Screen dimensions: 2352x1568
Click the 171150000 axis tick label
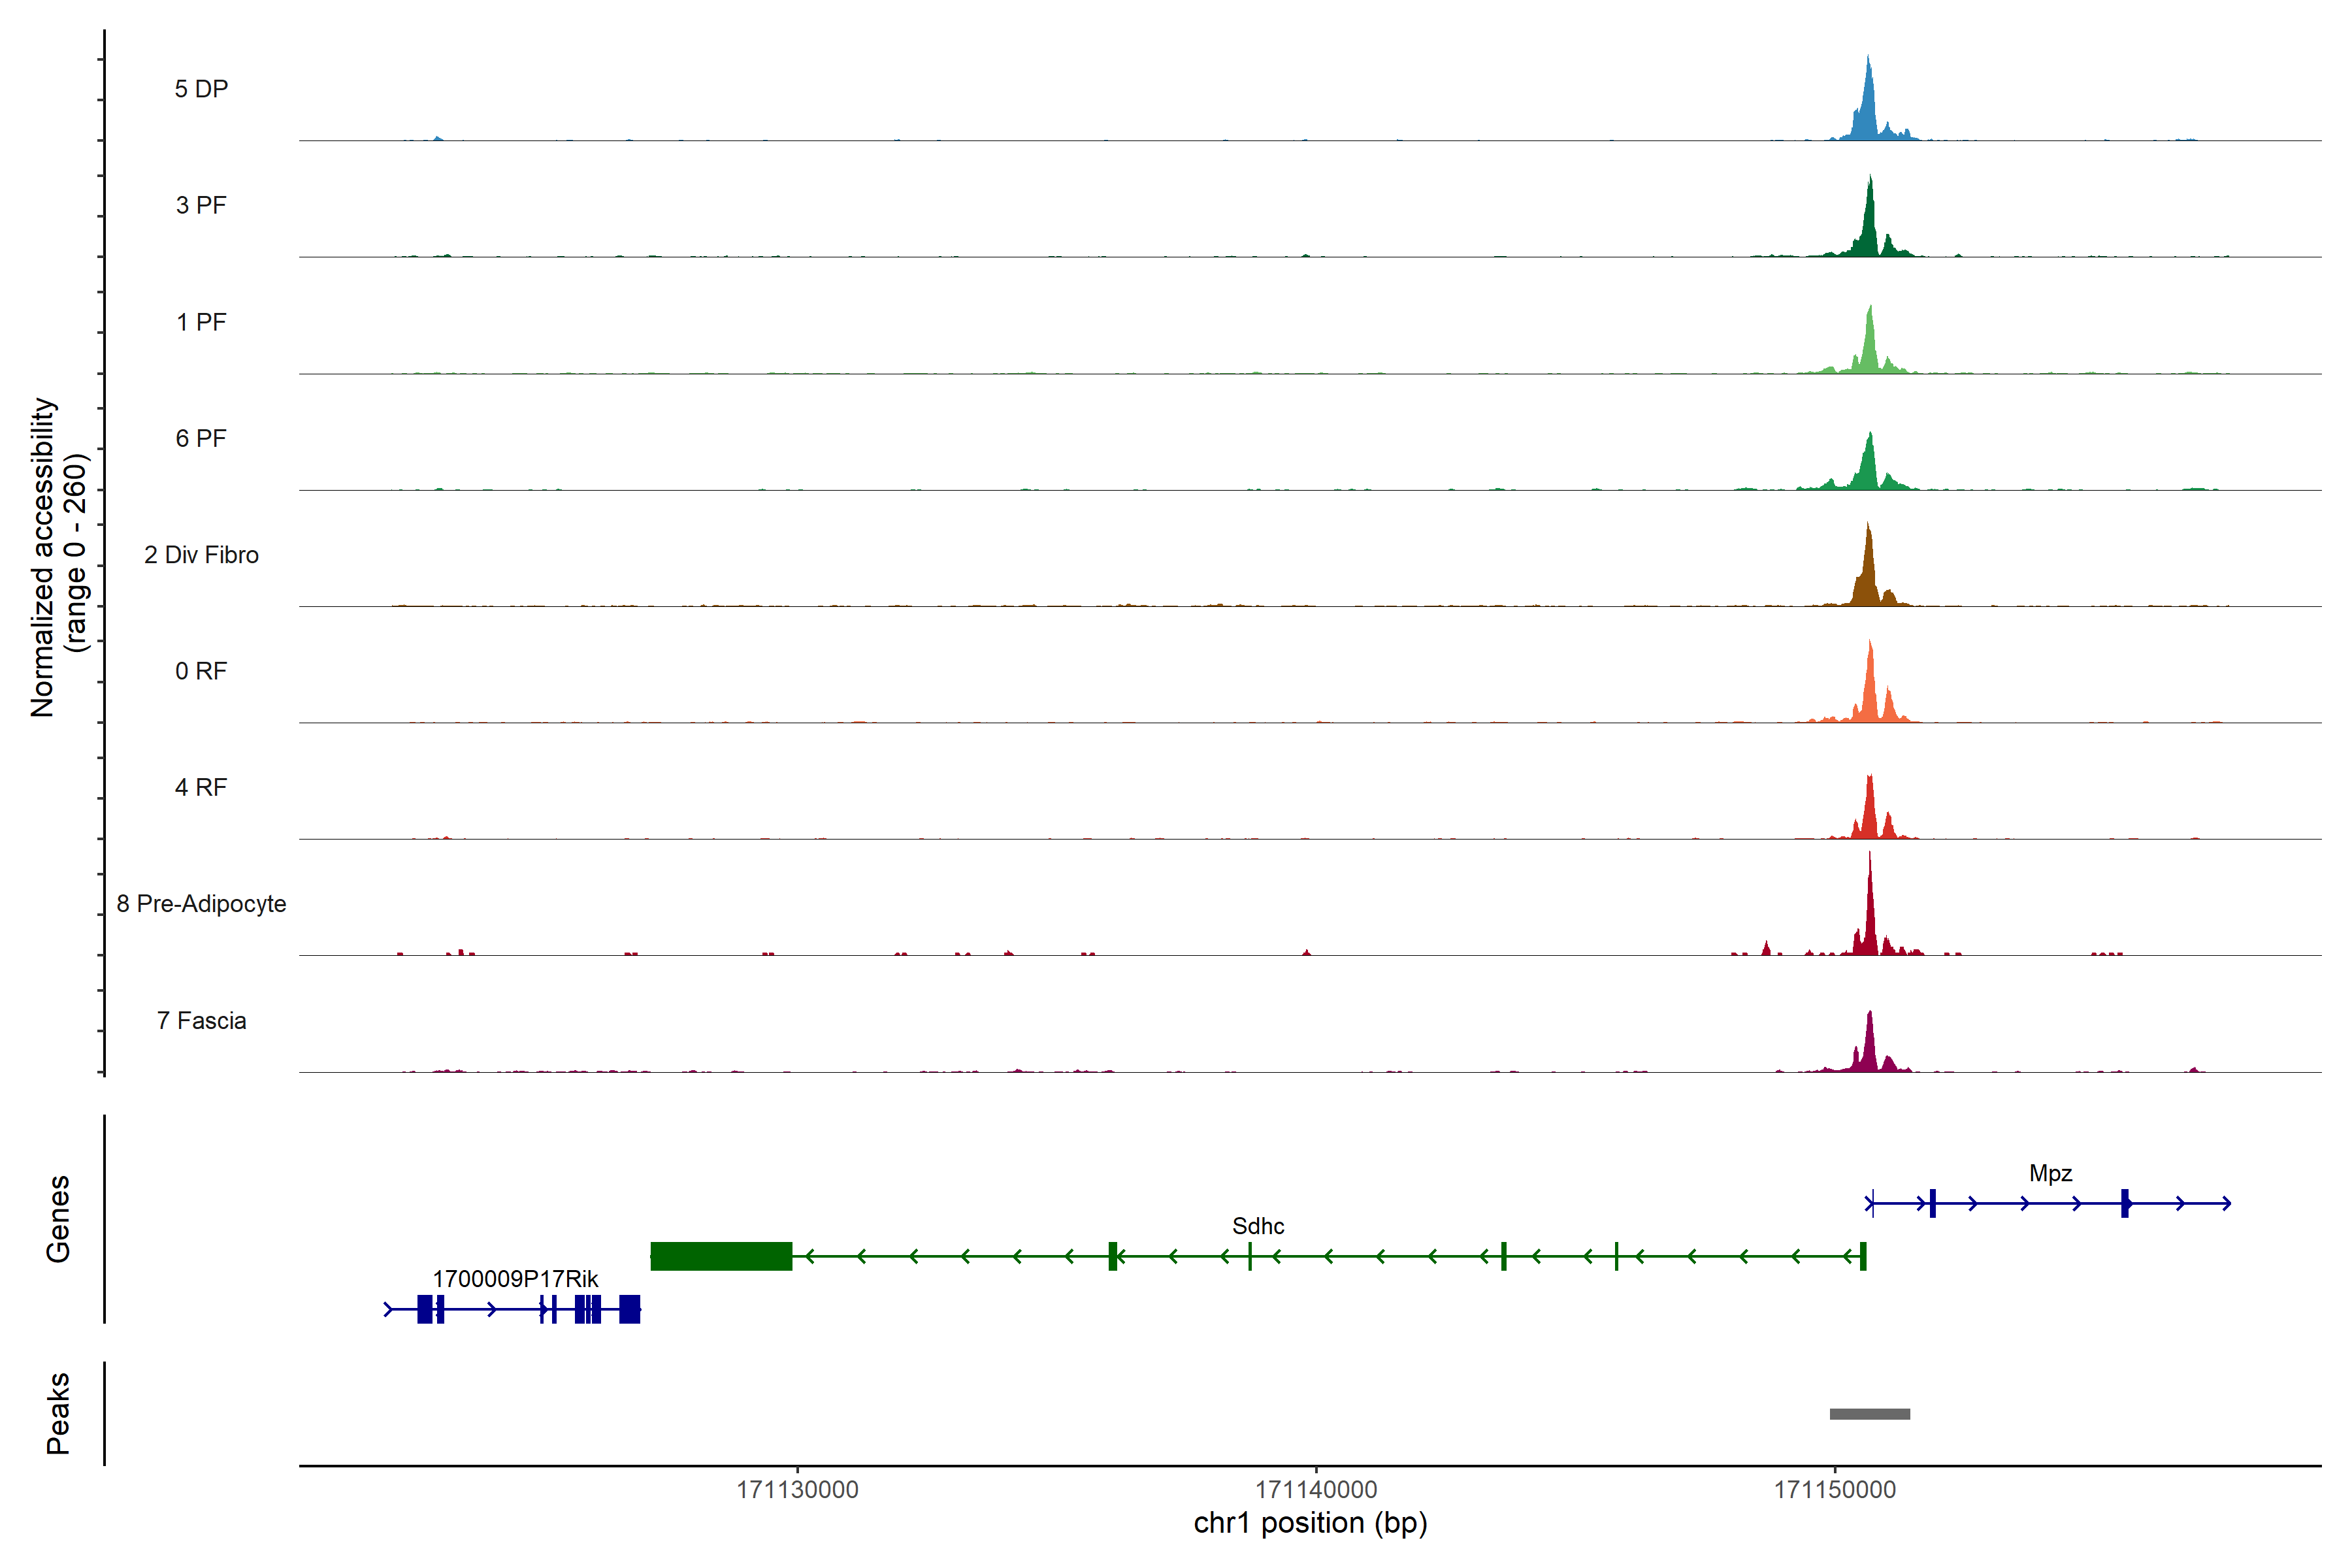pos(1834,1490)
